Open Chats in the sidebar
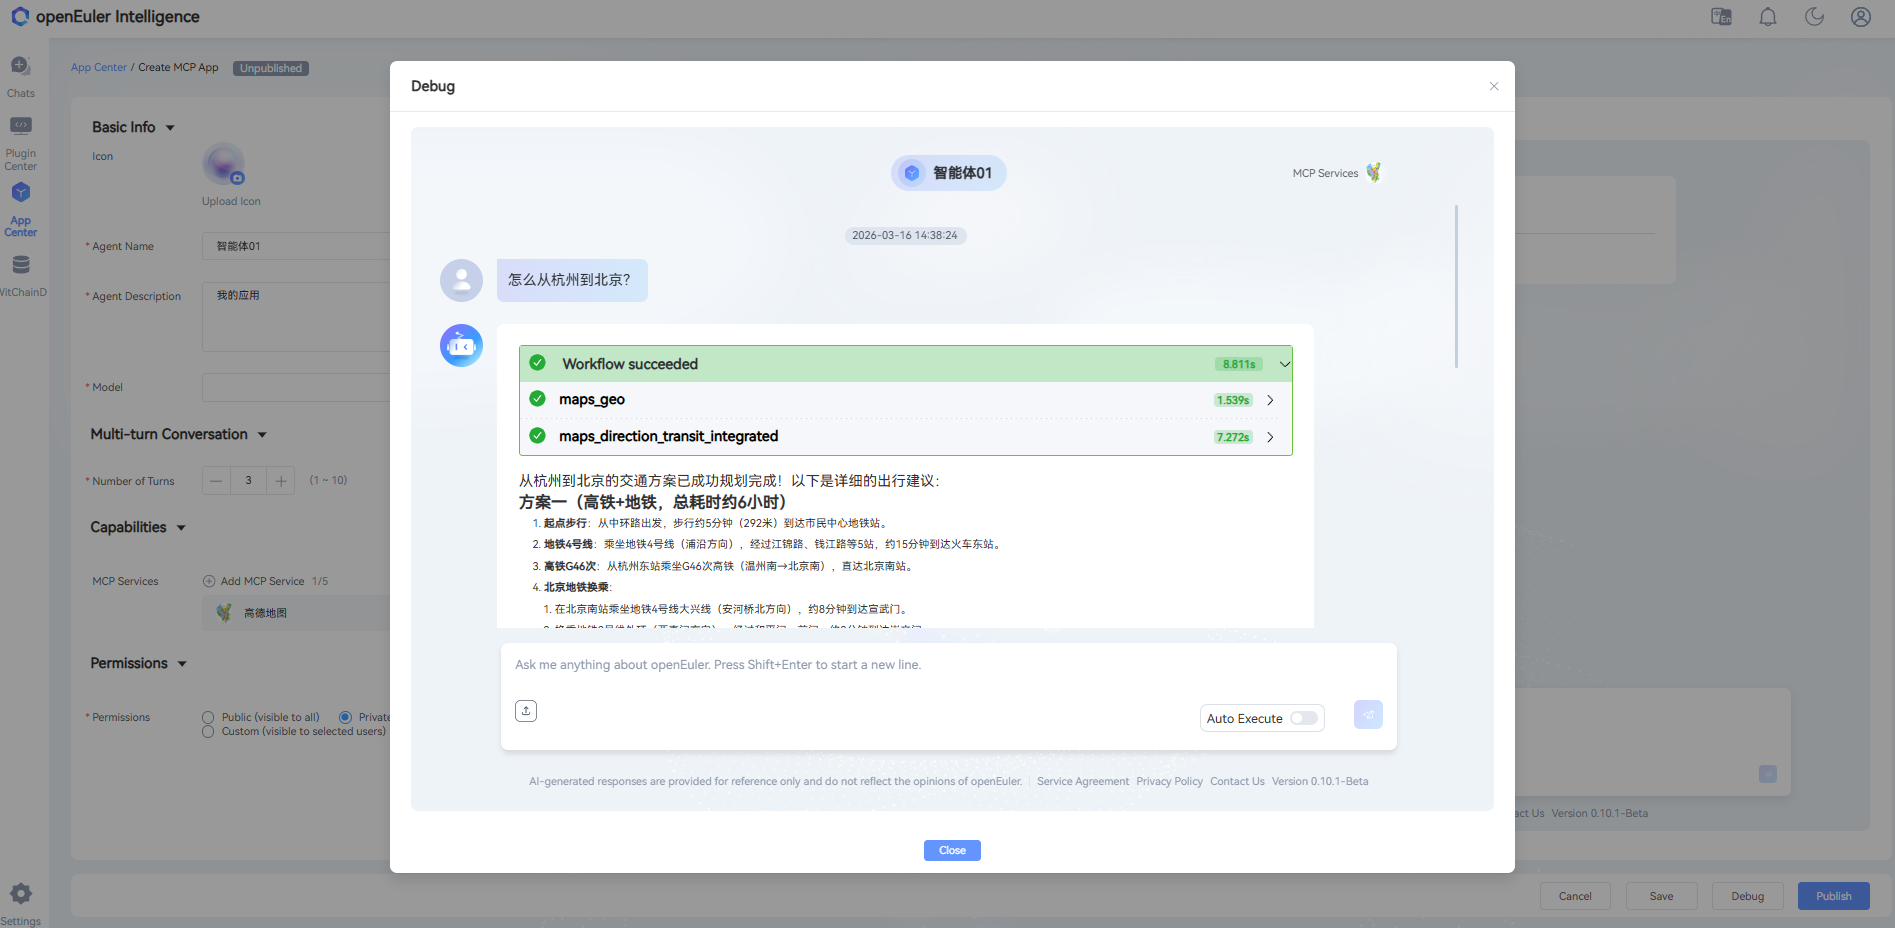Viewport: 1895px width, 928px height. [20, 77]
